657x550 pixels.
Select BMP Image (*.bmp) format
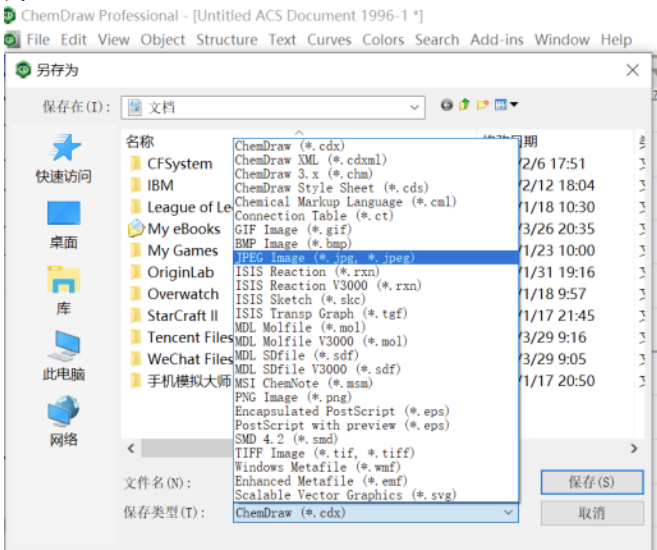(x=375, y=244)
